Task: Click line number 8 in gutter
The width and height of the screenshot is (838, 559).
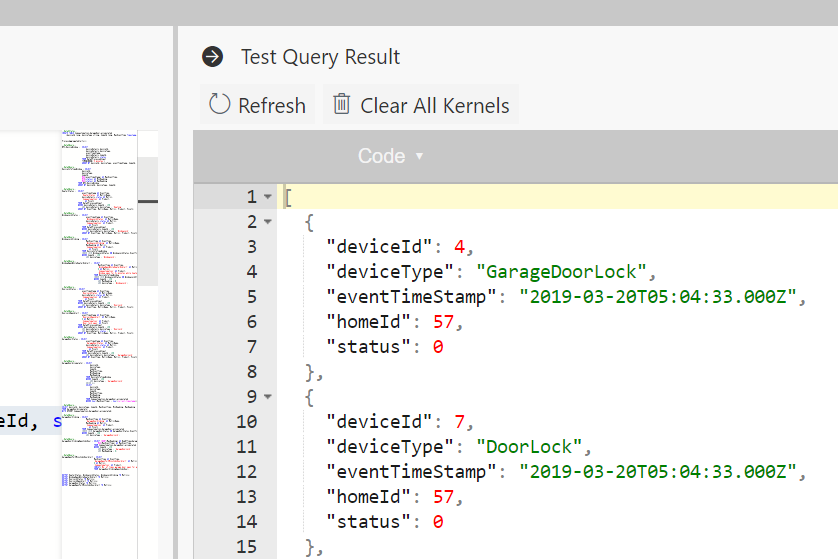Action: click(252, 371)
